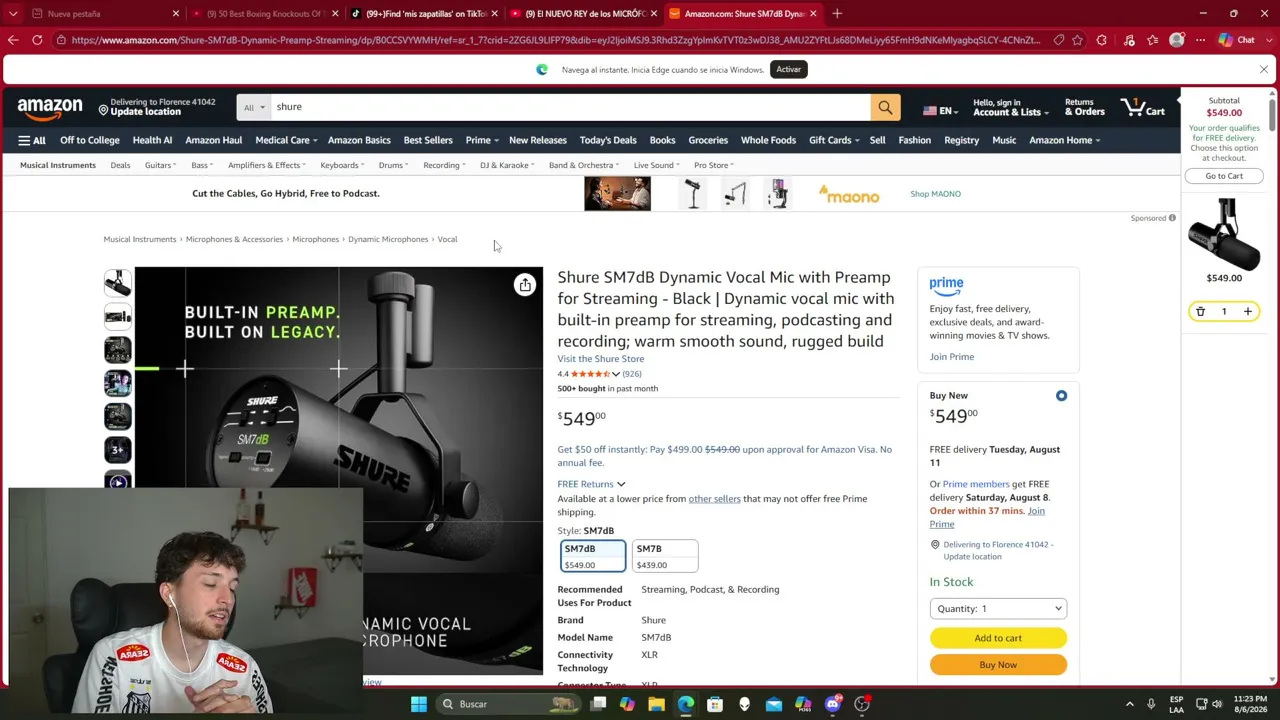Expand the Medical Care menu
The height and width of the screenshot is (720, 1280).
[286, 140]
